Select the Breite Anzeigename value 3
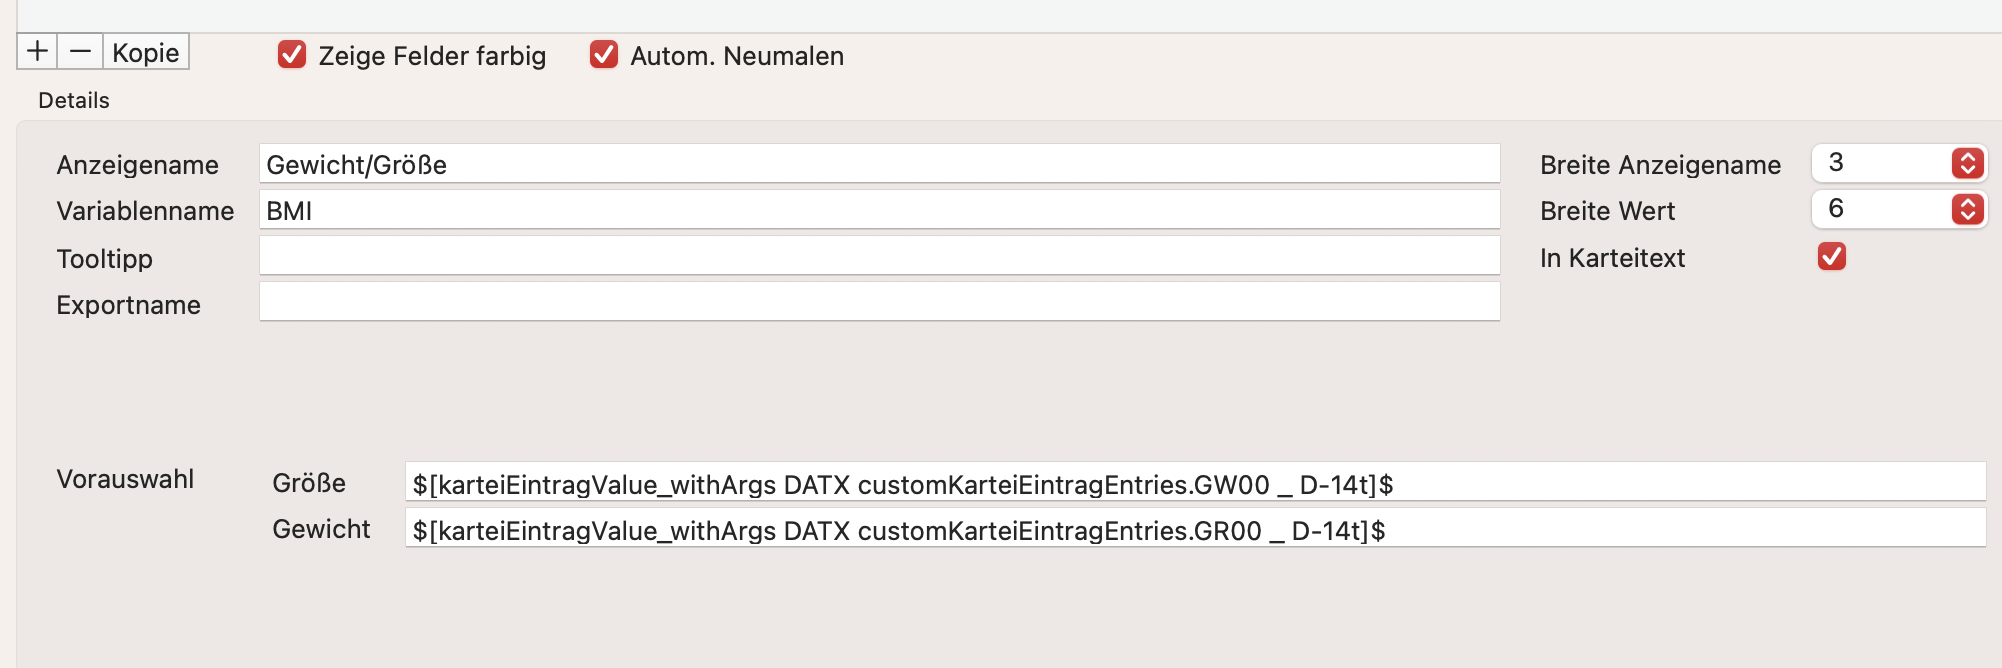2002x668 pixels. pos(1836,163)
